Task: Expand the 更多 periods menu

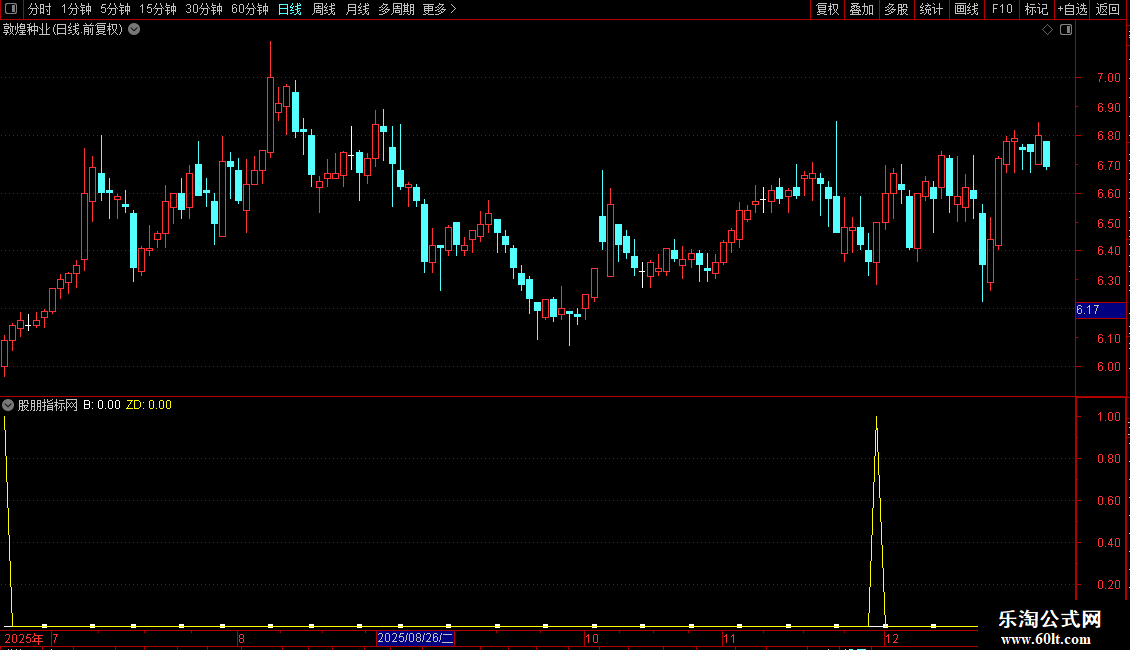Action: 440,9
